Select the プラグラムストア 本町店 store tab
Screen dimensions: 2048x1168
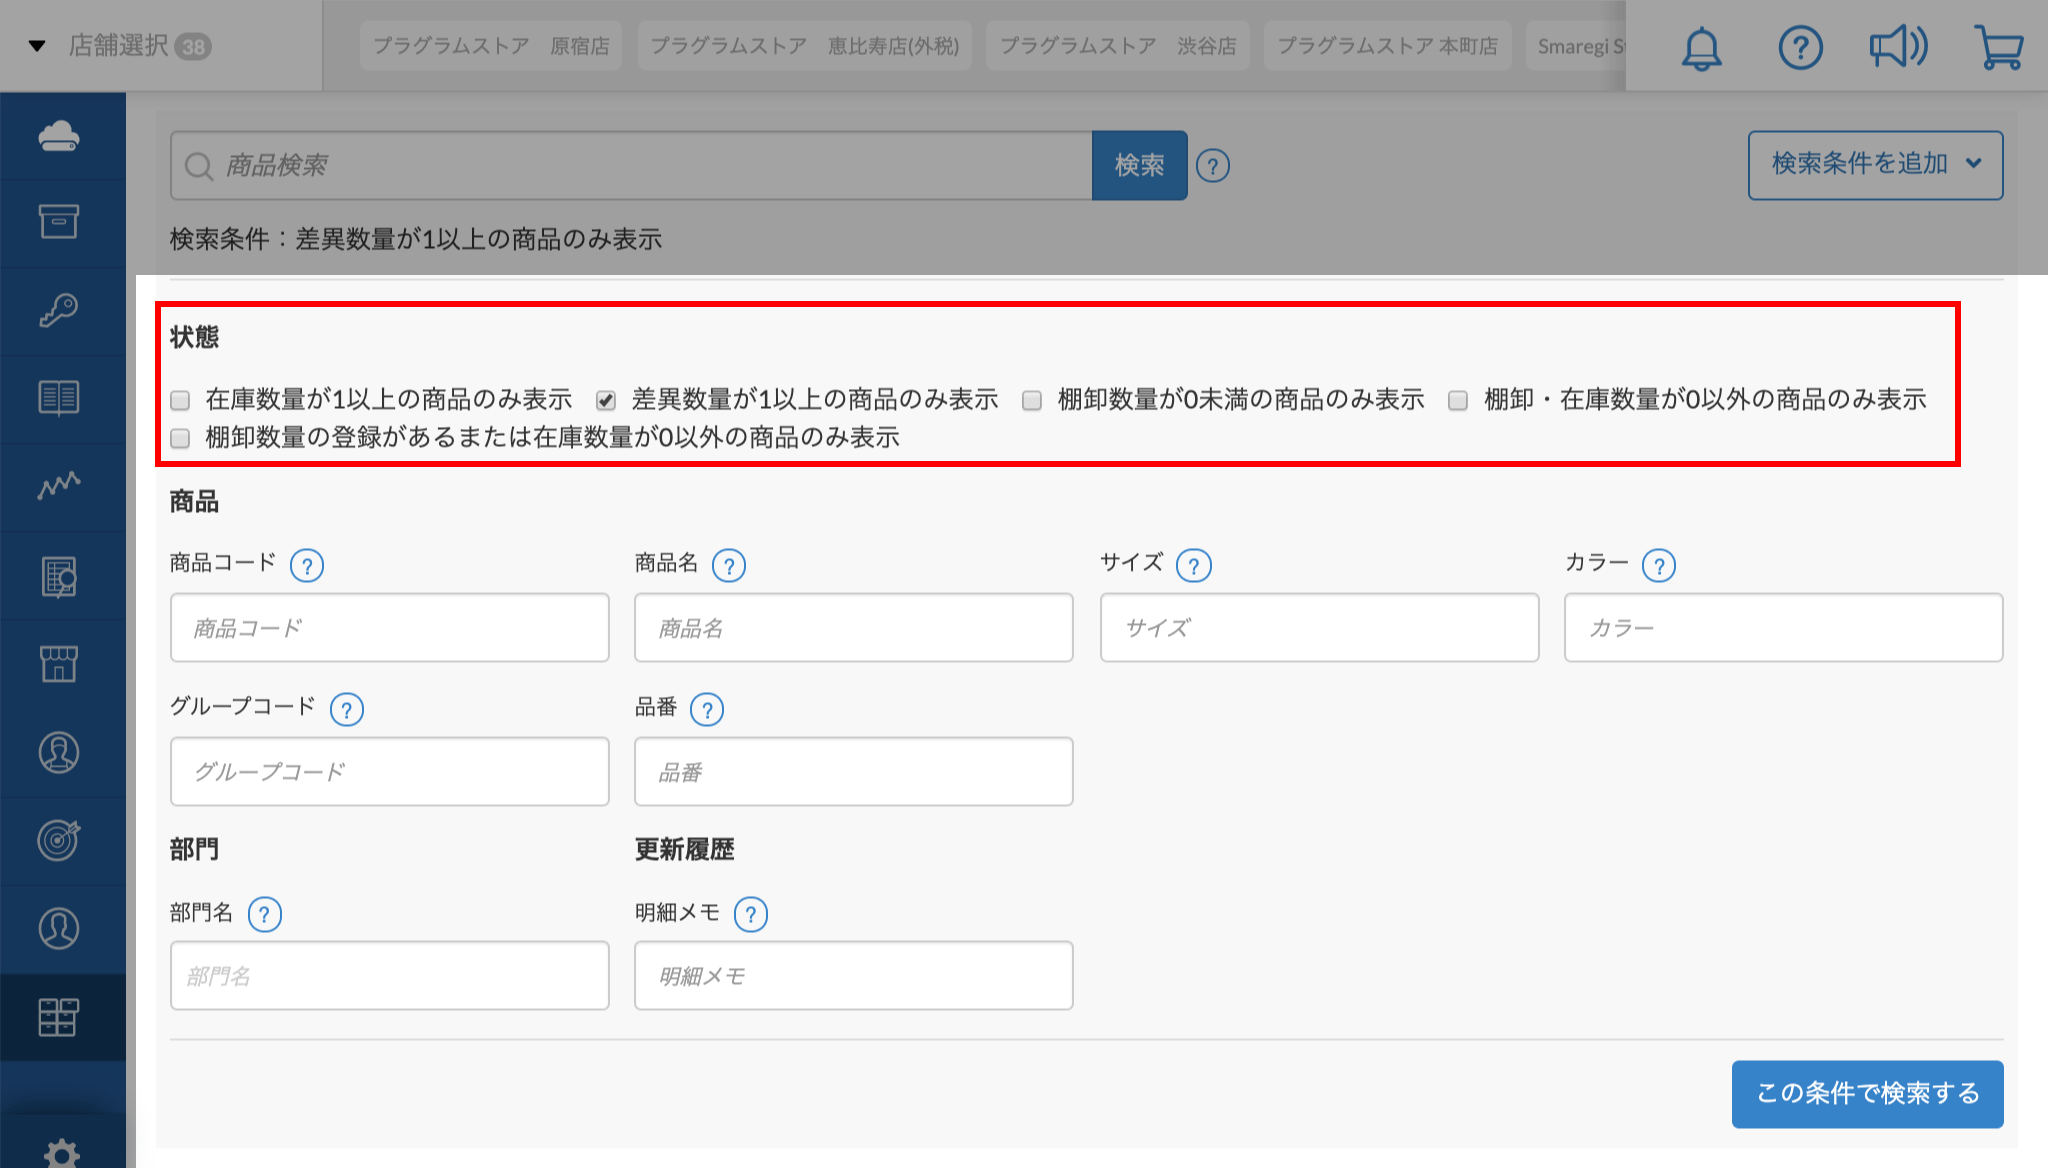coord(1388,46)
